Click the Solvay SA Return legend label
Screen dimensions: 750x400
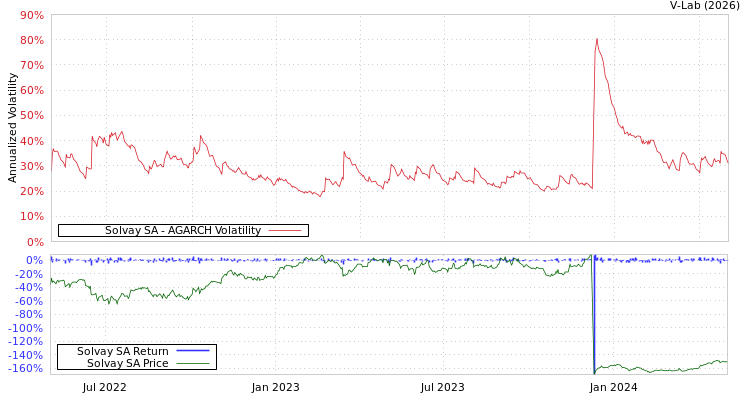pos(122,351)
